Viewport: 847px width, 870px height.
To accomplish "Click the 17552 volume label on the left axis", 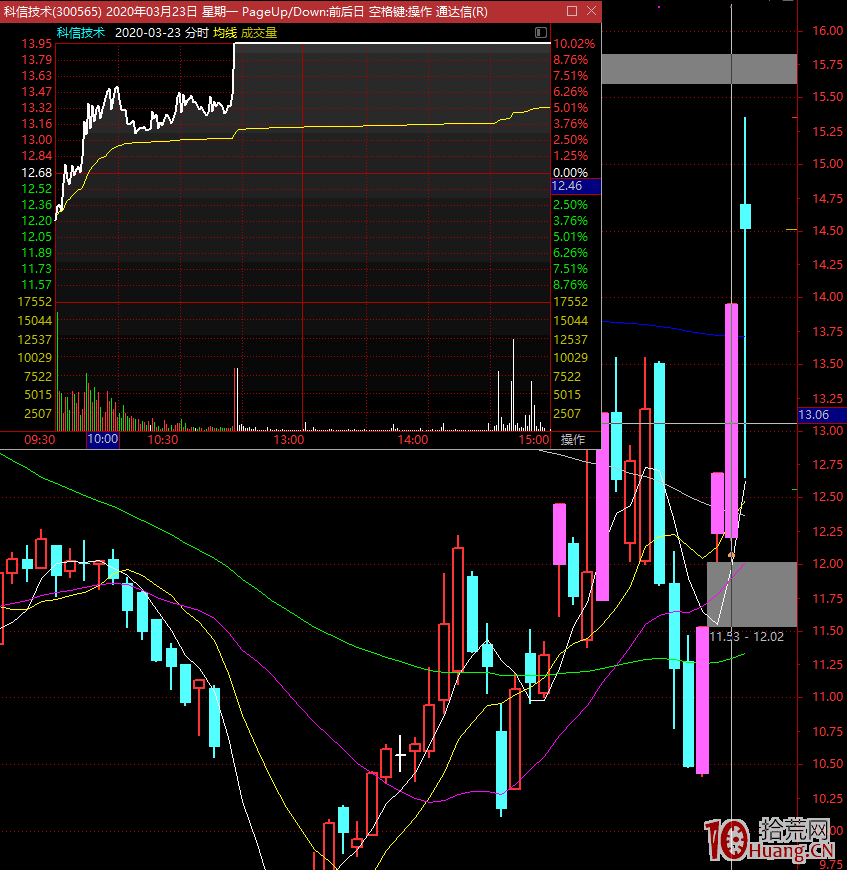I will coord(34,302).
